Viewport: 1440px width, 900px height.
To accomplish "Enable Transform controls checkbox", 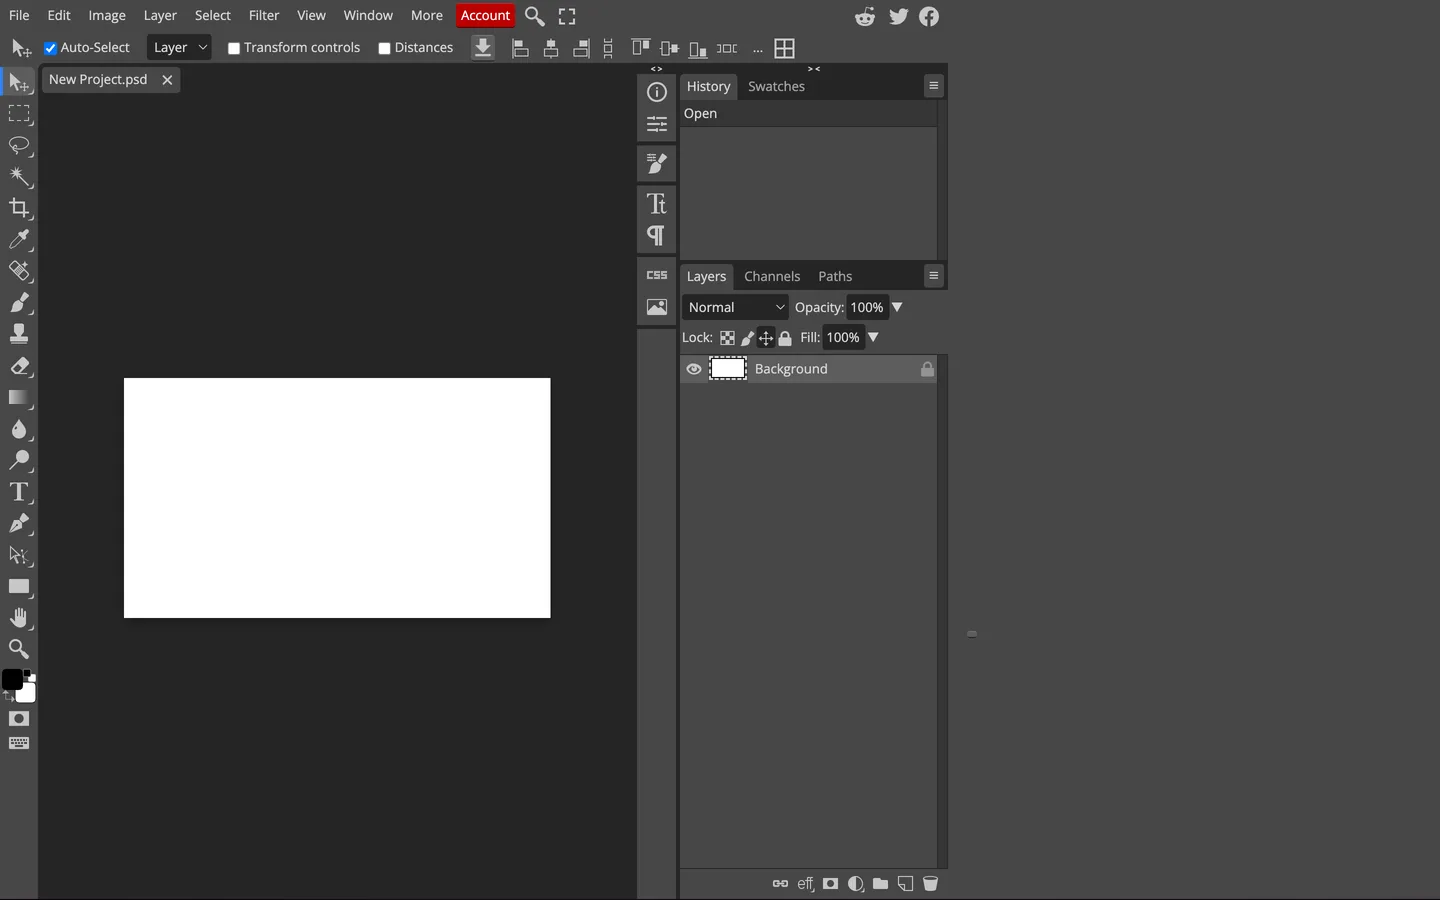I will point(234,48).
